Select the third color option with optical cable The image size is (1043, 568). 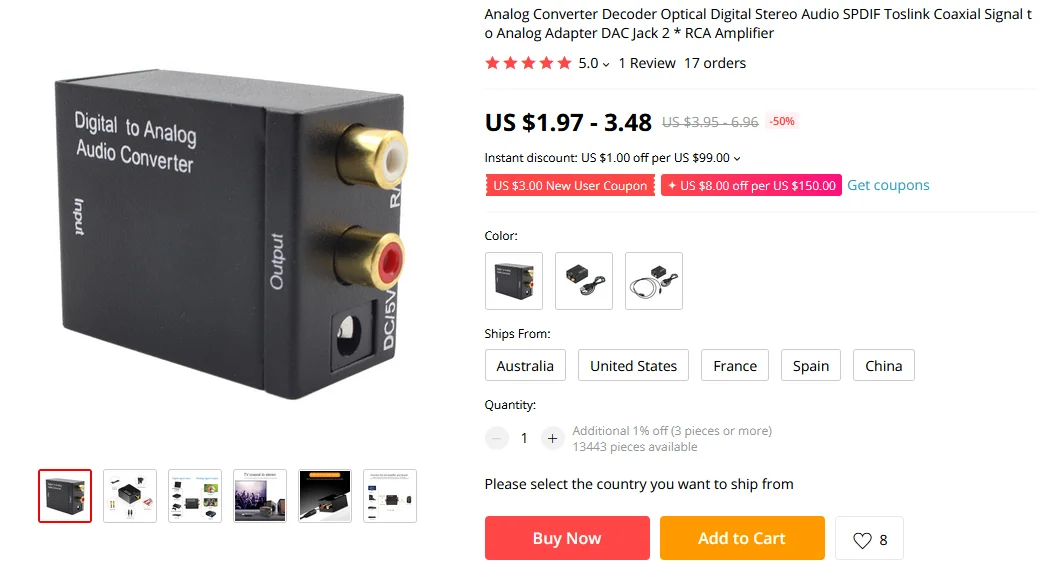click(653, 281)
